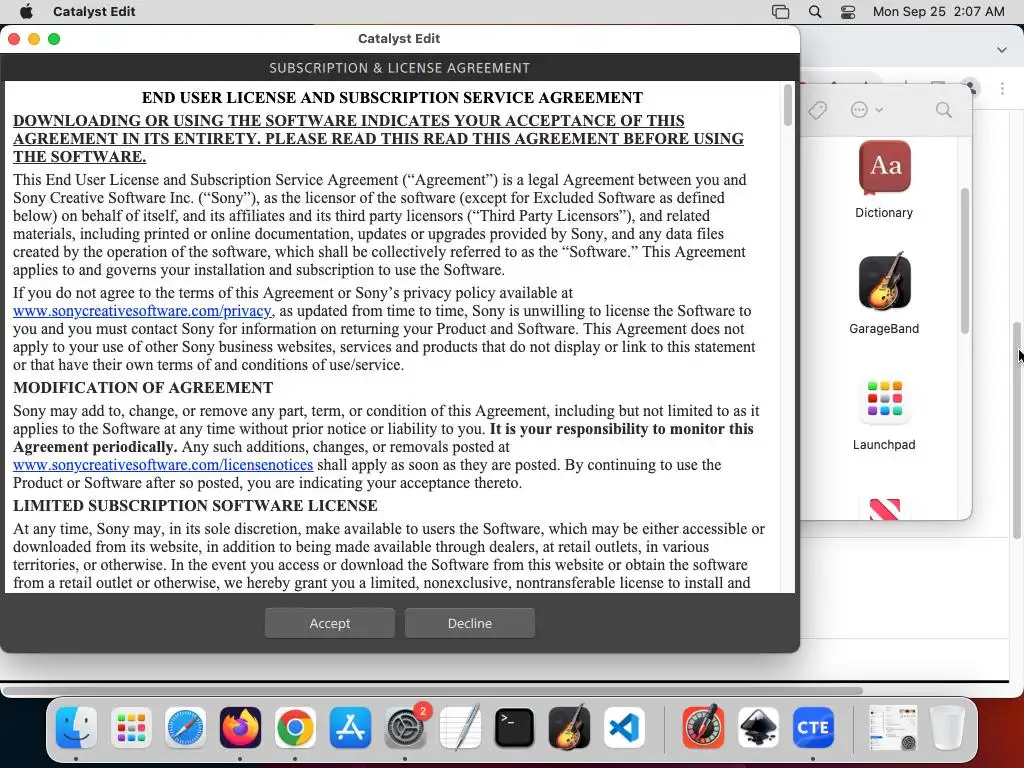This screenshot has width=1024, height=768.
Task: Click the LIMITED SUBSCRIPTION SOFTWARE LICENSE heading
Action: [195, 506]
